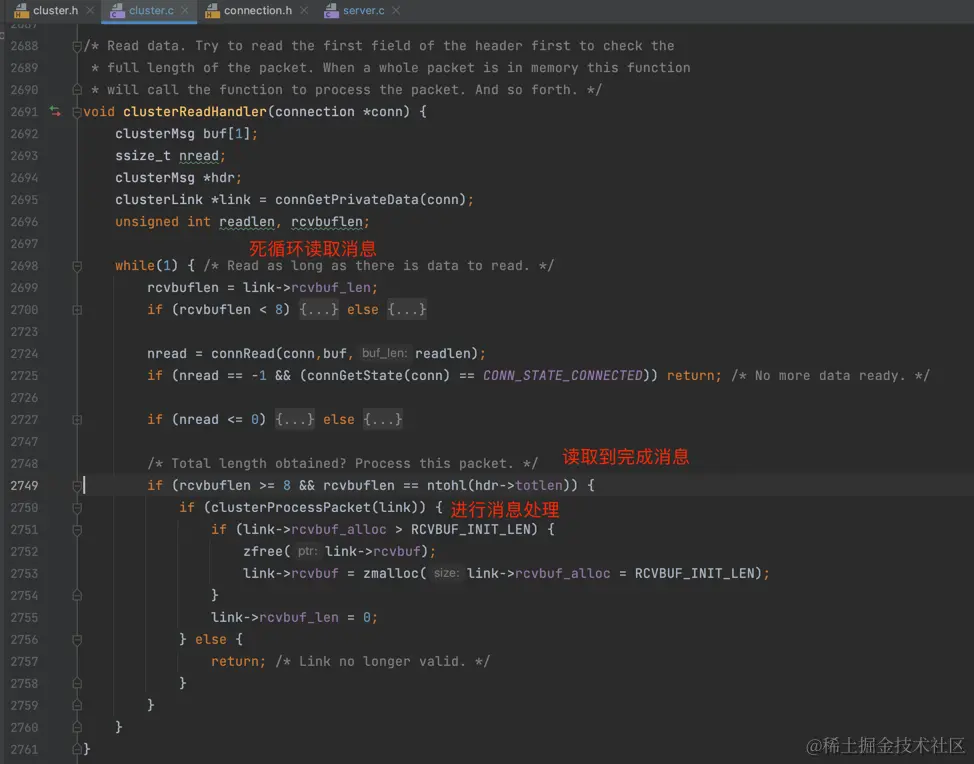Click the clusterMsg buf[1] declaration

(x=186, y=134)
